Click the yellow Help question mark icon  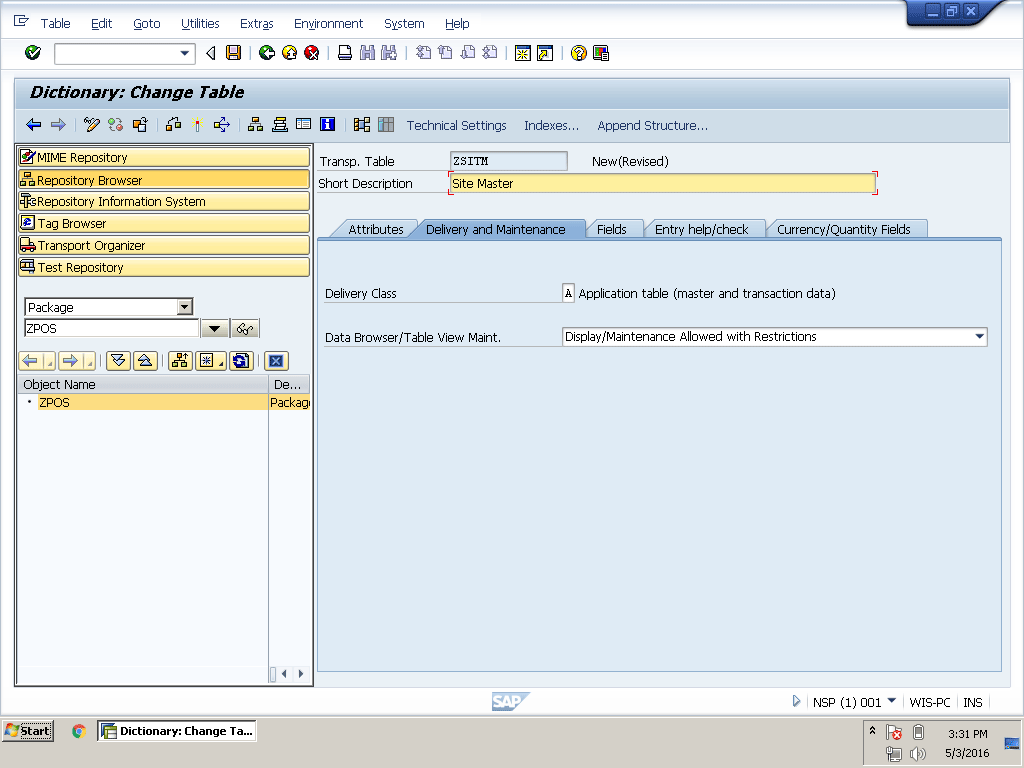coord(578,53)
